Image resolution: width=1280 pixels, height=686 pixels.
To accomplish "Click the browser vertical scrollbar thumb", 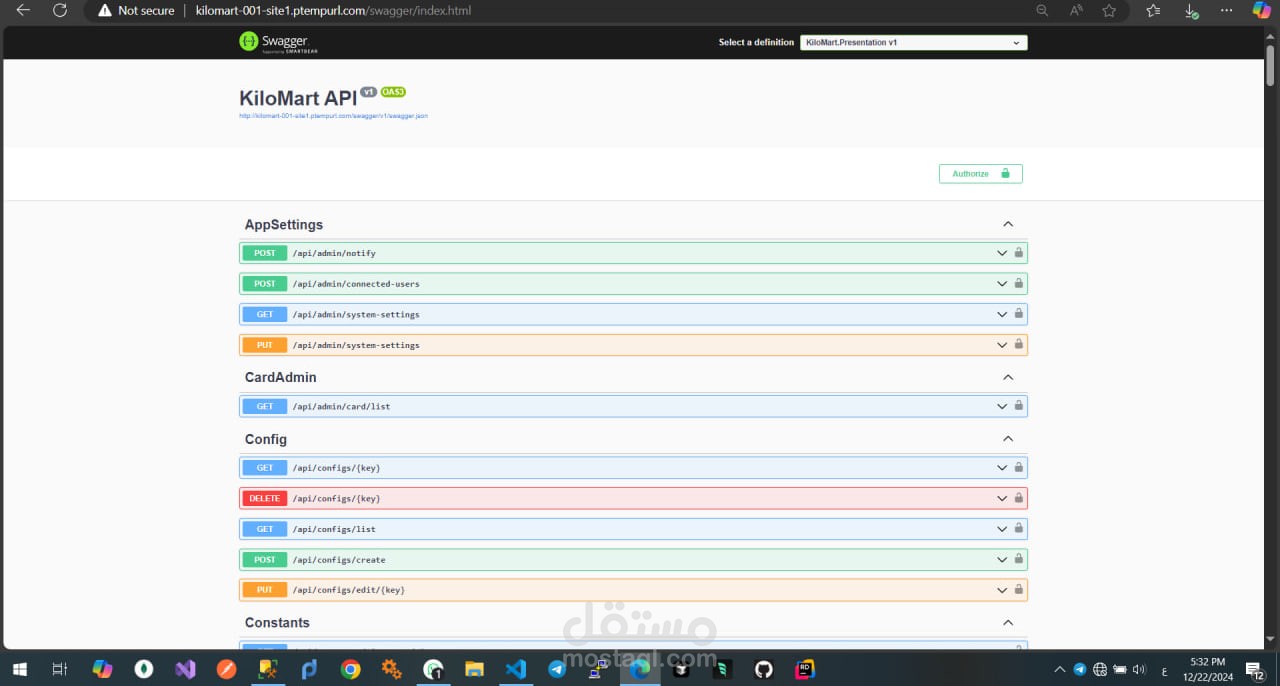I will [1271, 65].
